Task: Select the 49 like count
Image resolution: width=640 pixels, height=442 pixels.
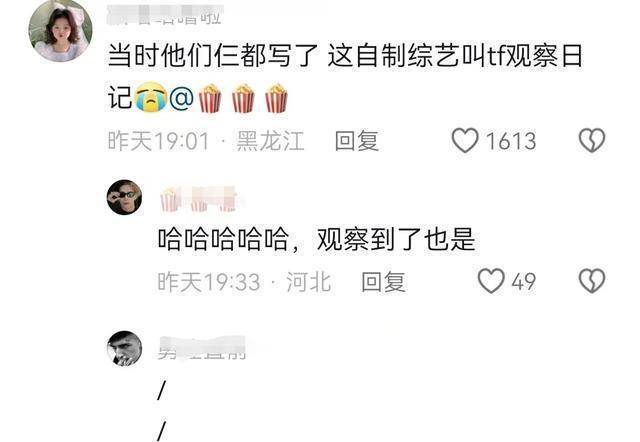Action: pos(524,282)
